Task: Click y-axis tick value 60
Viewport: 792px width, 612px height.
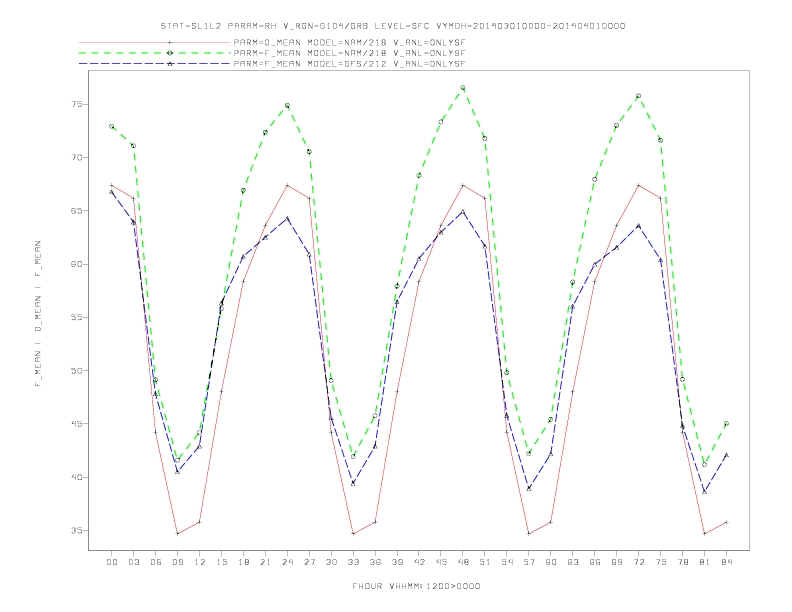Action: tap(77, 264)
